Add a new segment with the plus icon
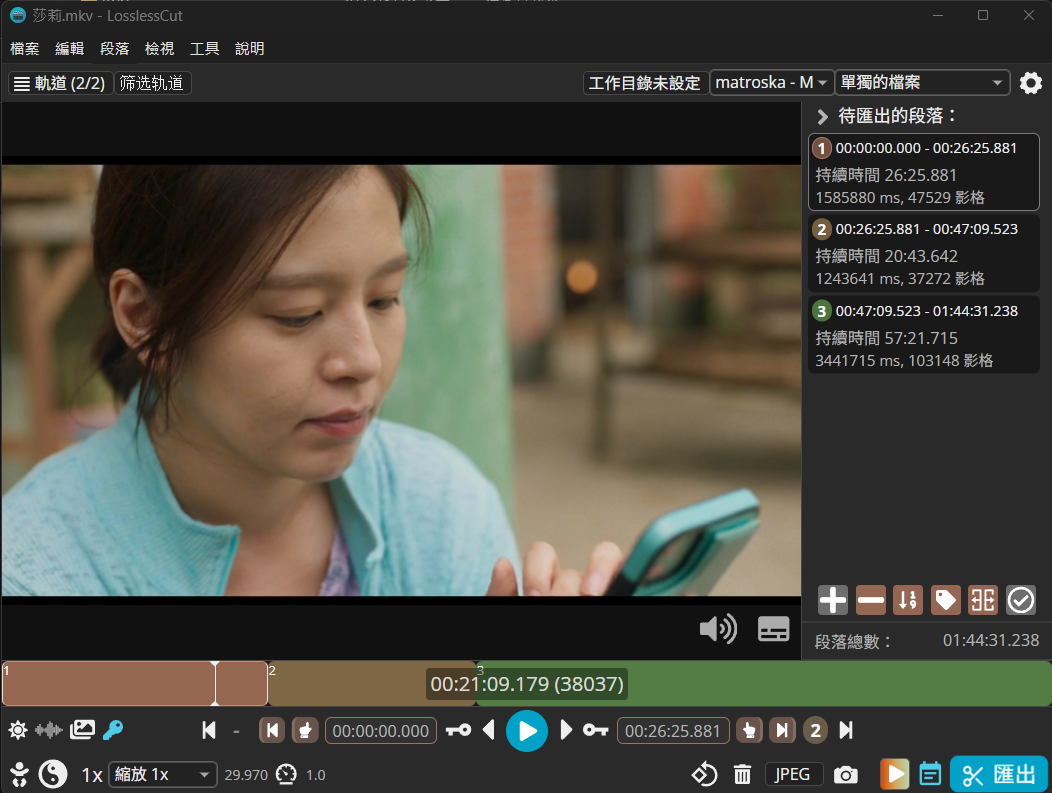This screenshot has width=1052, height=793. pos(833,600)
